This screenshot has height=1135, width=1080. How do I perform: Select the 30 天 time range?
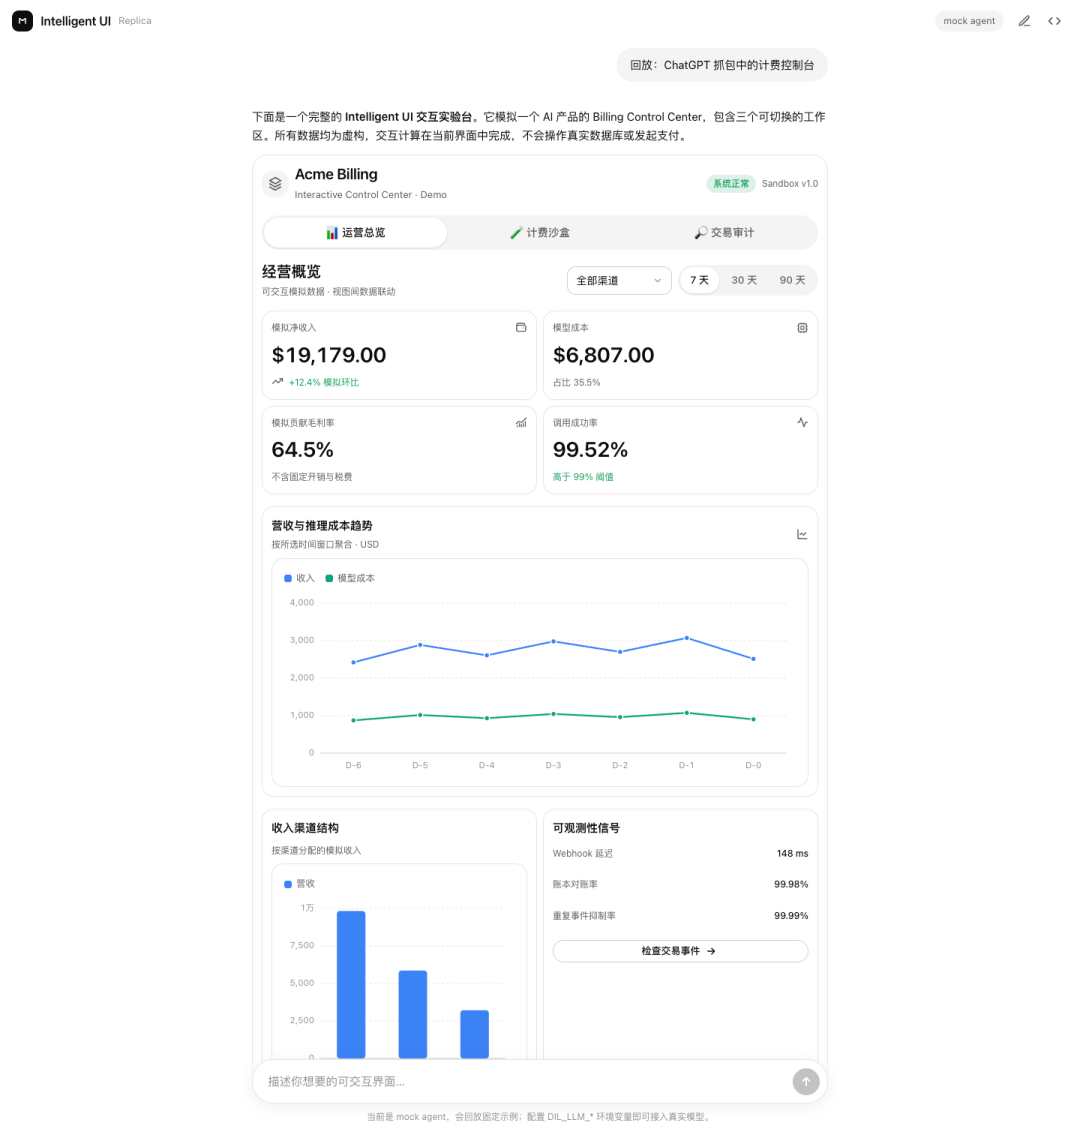[743, 280]
